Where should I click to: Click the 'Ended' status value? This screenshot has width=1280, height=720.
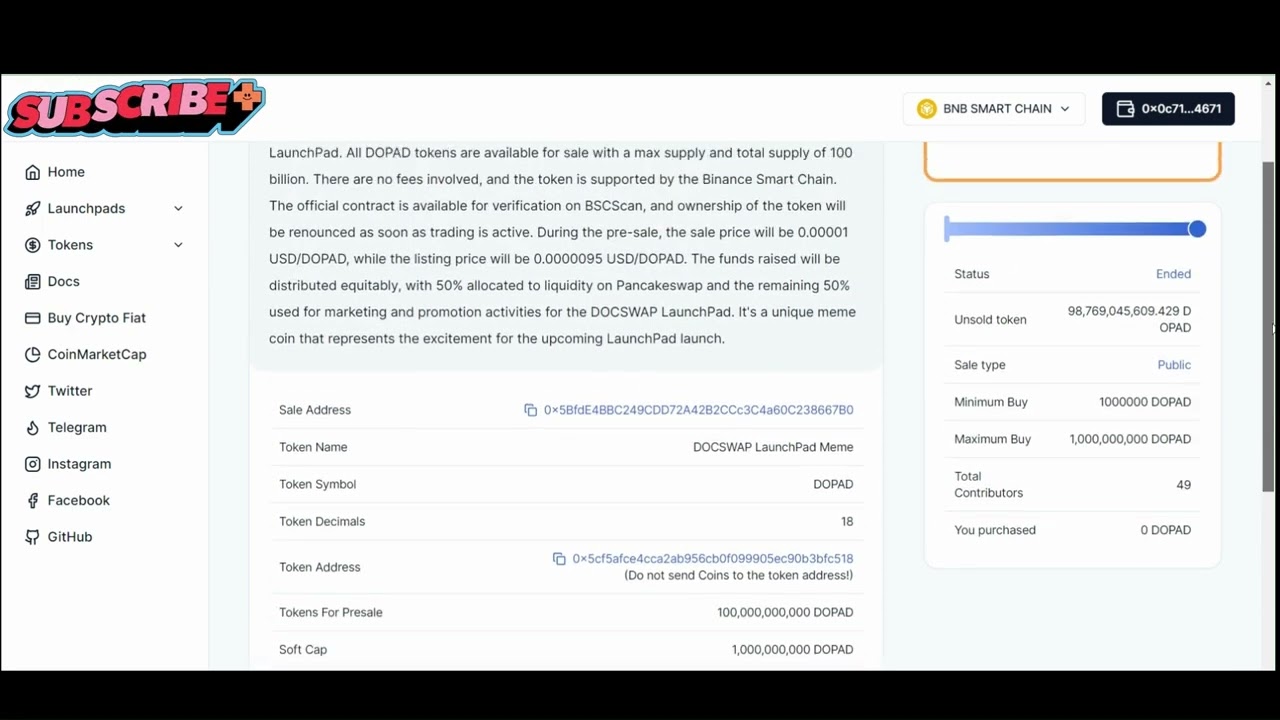(1173, 274)
